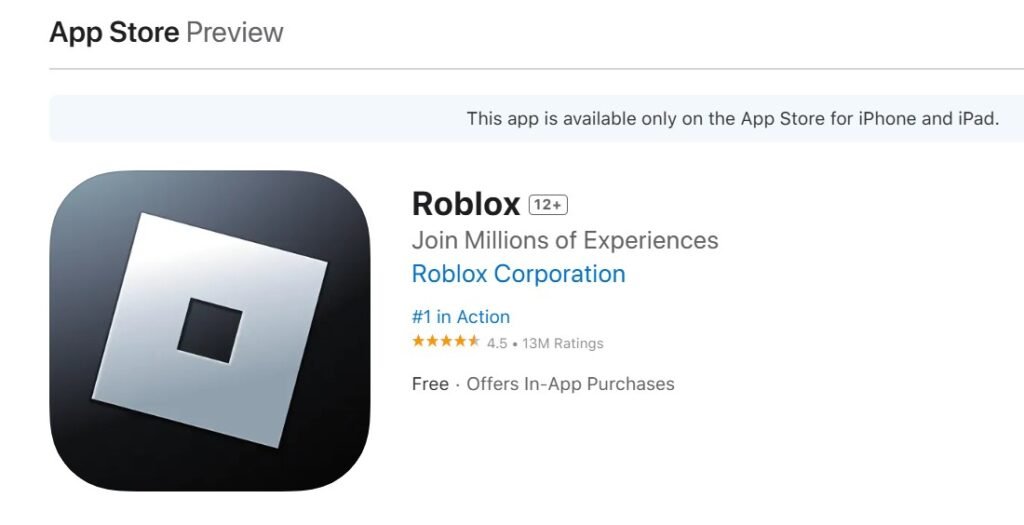Click the 4.5 rating score
The height and width of the screenshot is (525, 1024).
point(497,343)
